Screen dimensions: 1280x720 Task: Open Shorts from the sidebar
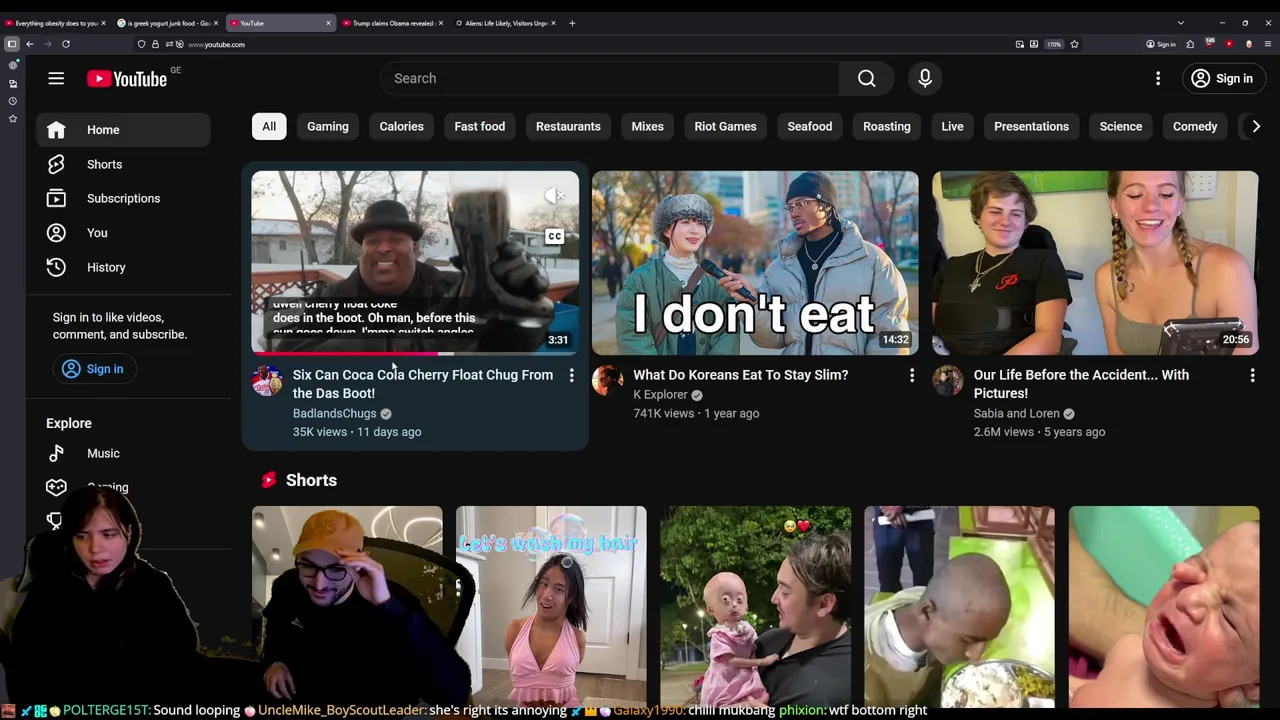(124, 164)
